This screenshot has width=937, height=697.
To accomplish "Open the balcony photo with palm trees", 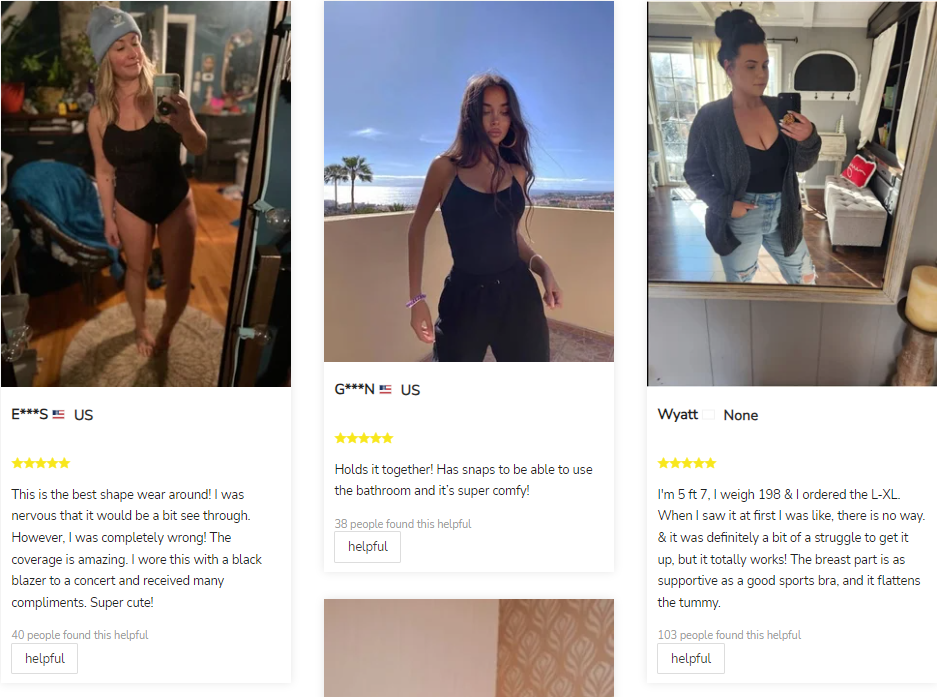I will pos(468,181).
